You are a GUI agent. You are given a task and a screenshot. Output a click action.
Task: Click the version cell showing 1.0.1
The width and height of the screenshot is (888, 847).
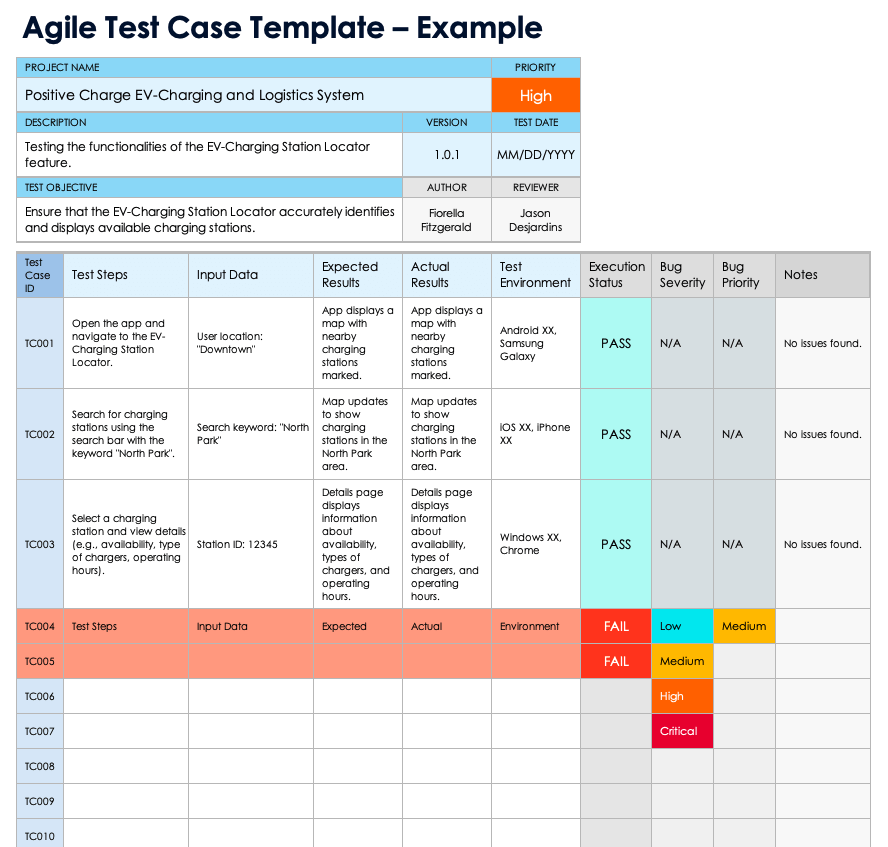[x=446, y=155]
